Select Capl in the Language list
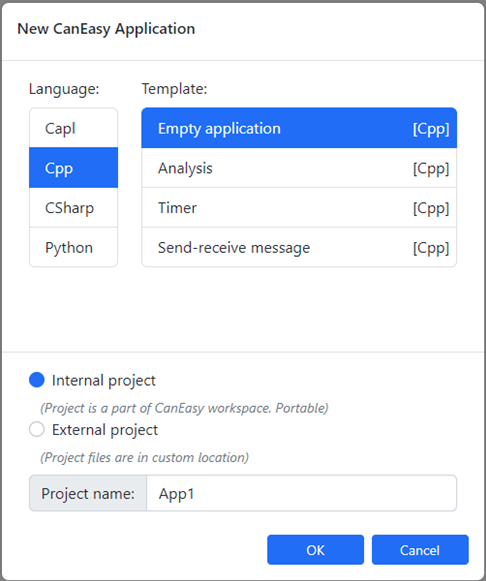Screen dimensions: 486x581 (73, 128)
